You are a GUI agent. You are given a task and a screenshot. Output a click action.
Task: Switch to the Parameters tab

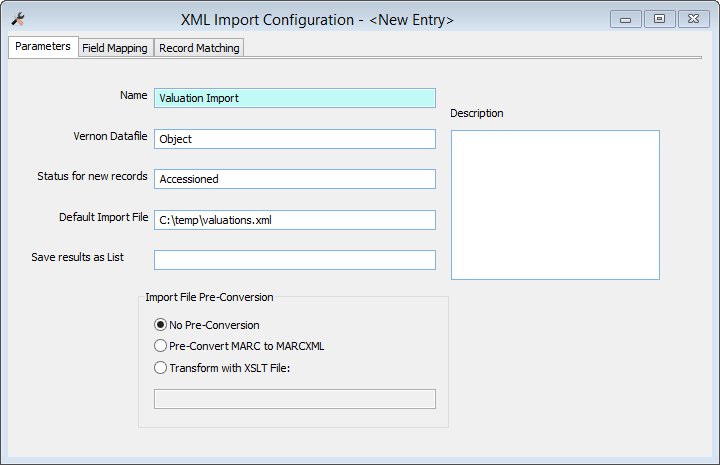tap(43, 47)
